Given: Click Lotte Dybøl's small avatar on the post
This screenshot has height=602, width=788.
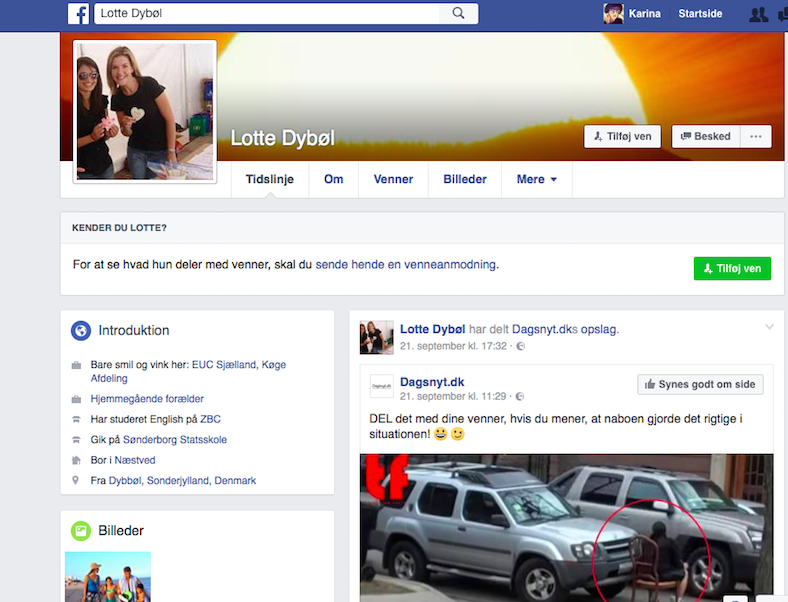Looking at the screenshot, I should tap(376, 338).
